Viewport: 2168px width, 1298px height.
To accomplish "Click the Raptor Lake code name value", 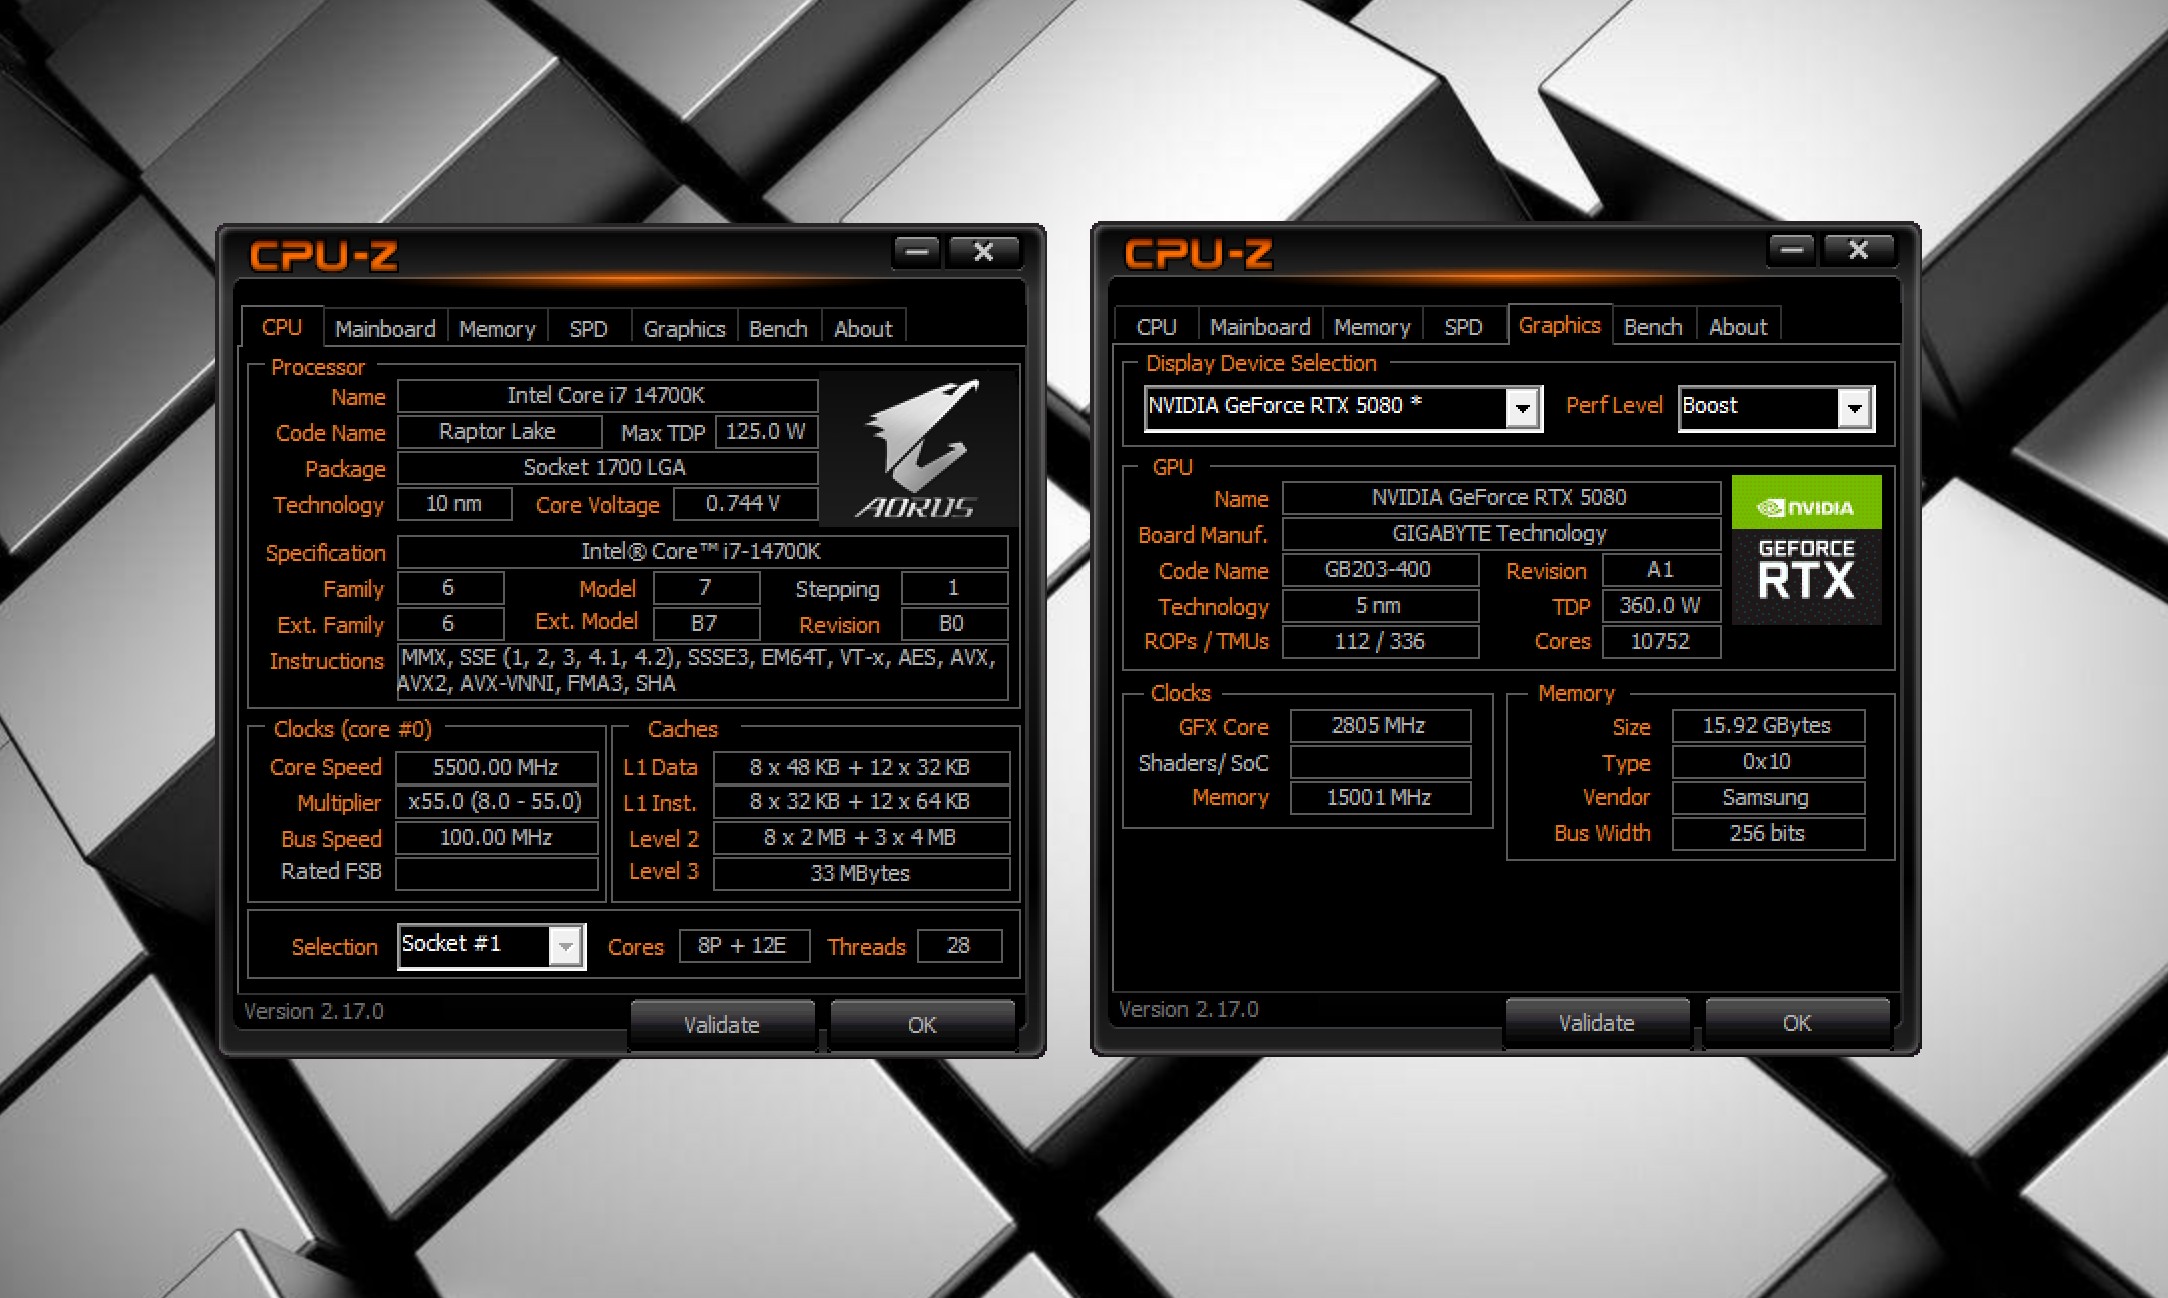I will (499, 432).
